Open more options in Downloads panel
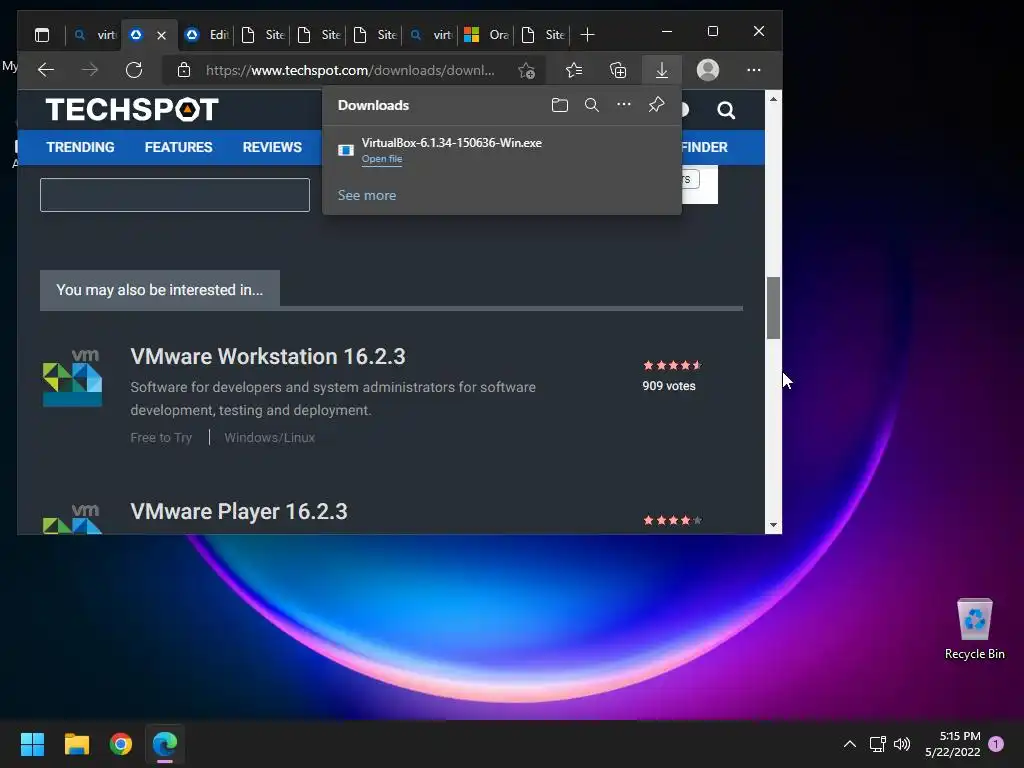The height and width of the screenshot is (768, 1024). tap(624, 104)
